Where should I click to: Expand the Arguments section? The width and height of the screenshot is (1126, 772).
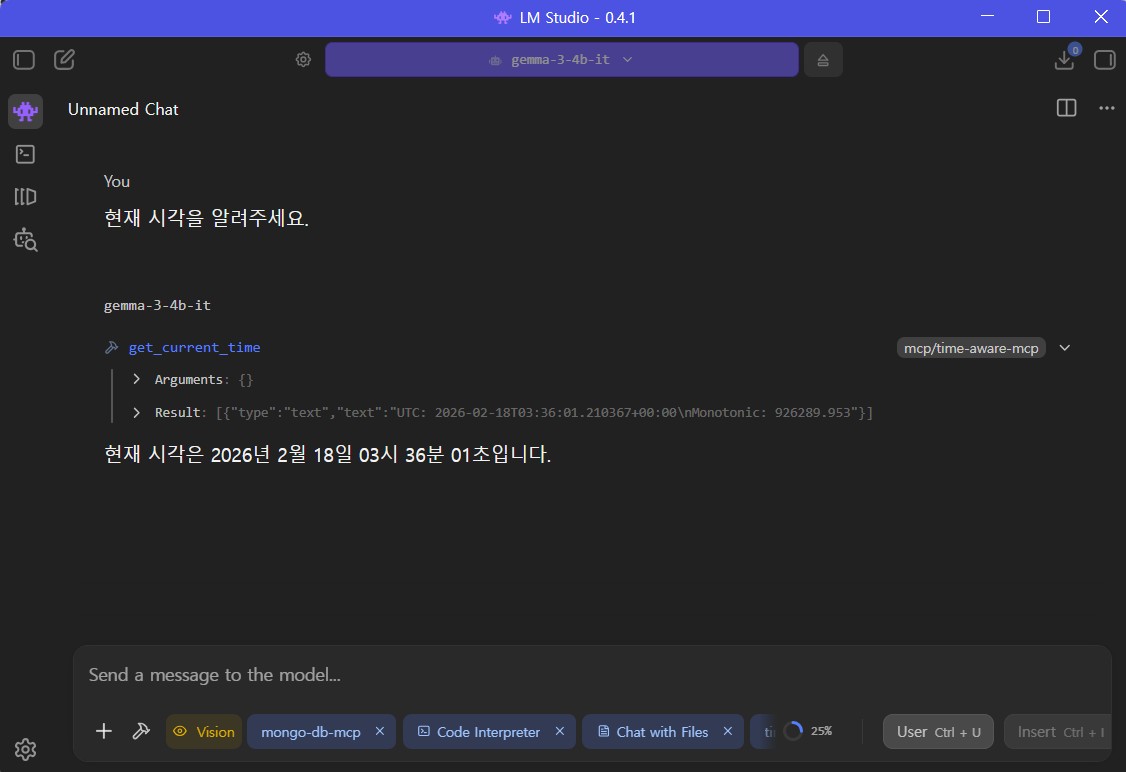tap(136, 379)
